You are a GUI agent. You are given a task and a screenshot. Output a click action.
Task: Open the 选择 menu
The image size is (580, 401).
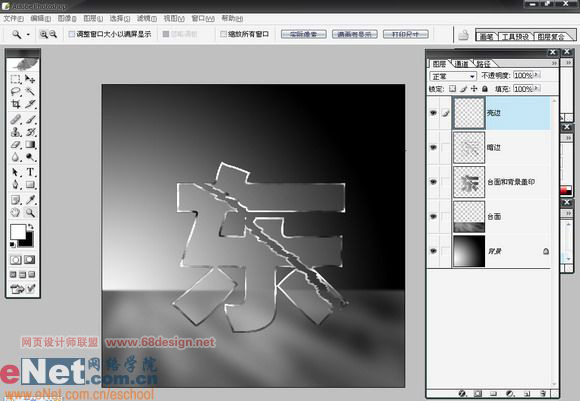[x=119, y=18]
